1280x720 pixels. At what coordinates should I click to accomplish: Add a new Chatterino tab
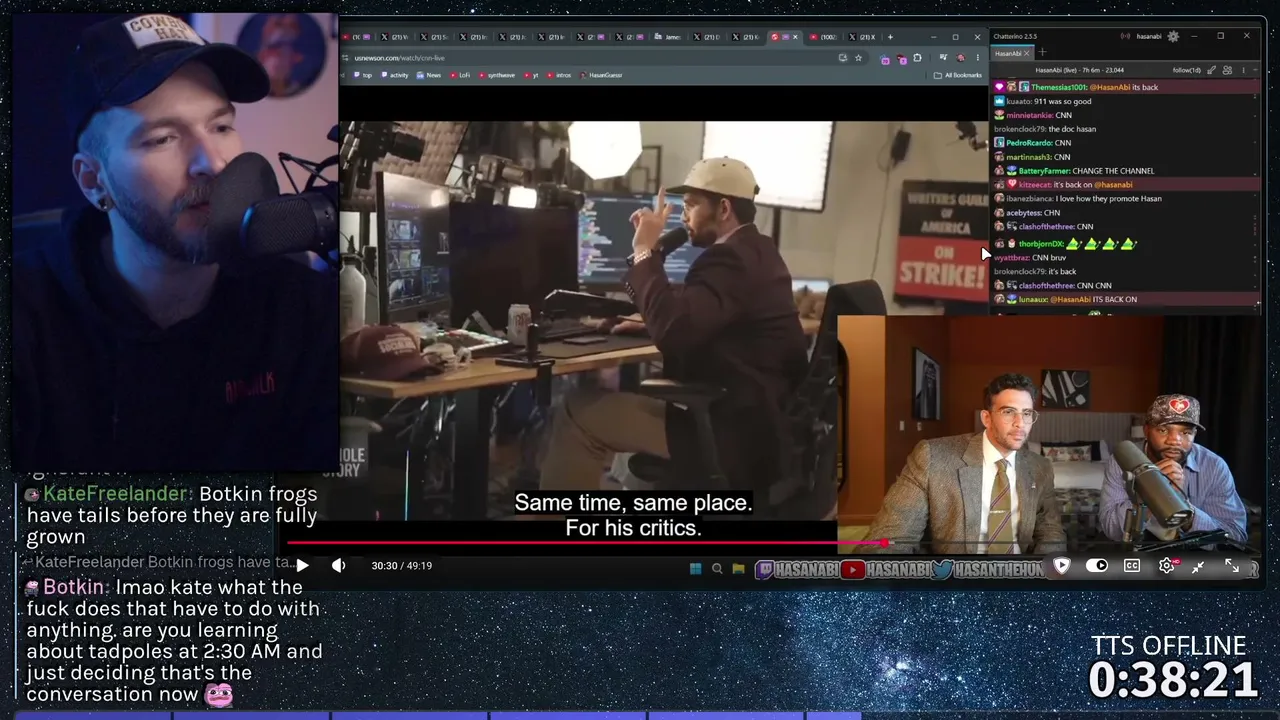(1042, 53)
